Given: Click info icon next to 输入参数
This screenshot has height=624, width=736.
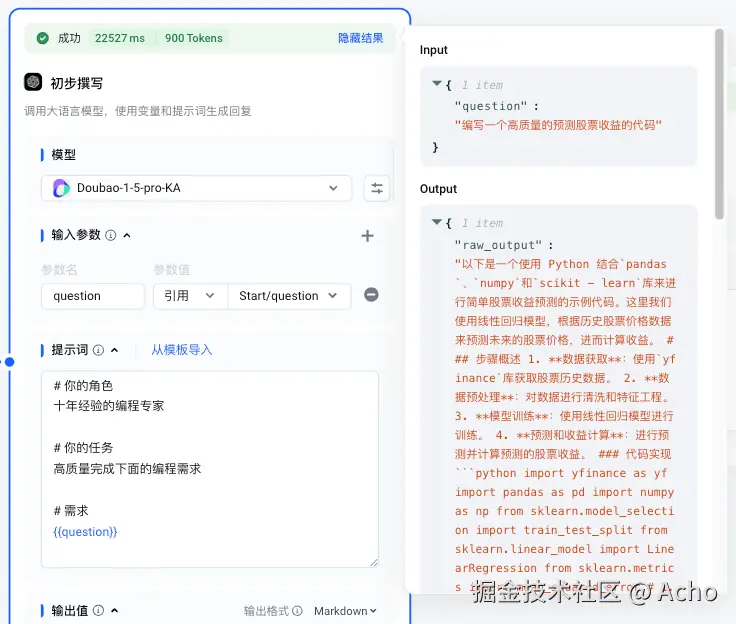Looking at the screenshot, I should [111, 235].
